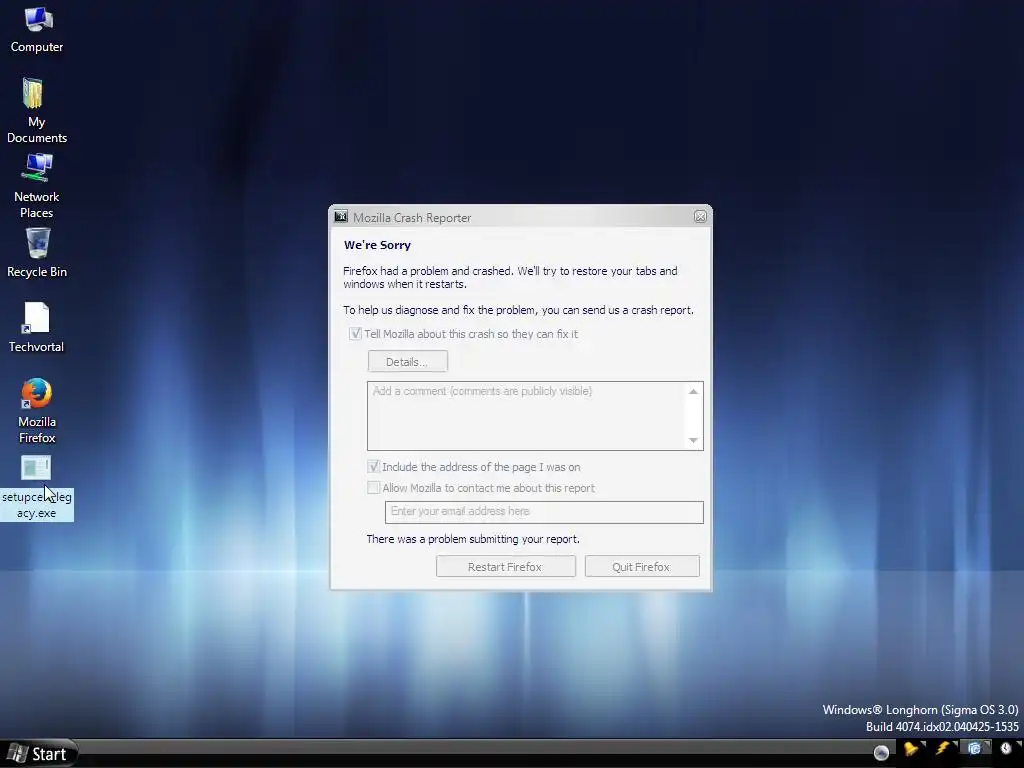Select the Recycle Bin icon

37,252
